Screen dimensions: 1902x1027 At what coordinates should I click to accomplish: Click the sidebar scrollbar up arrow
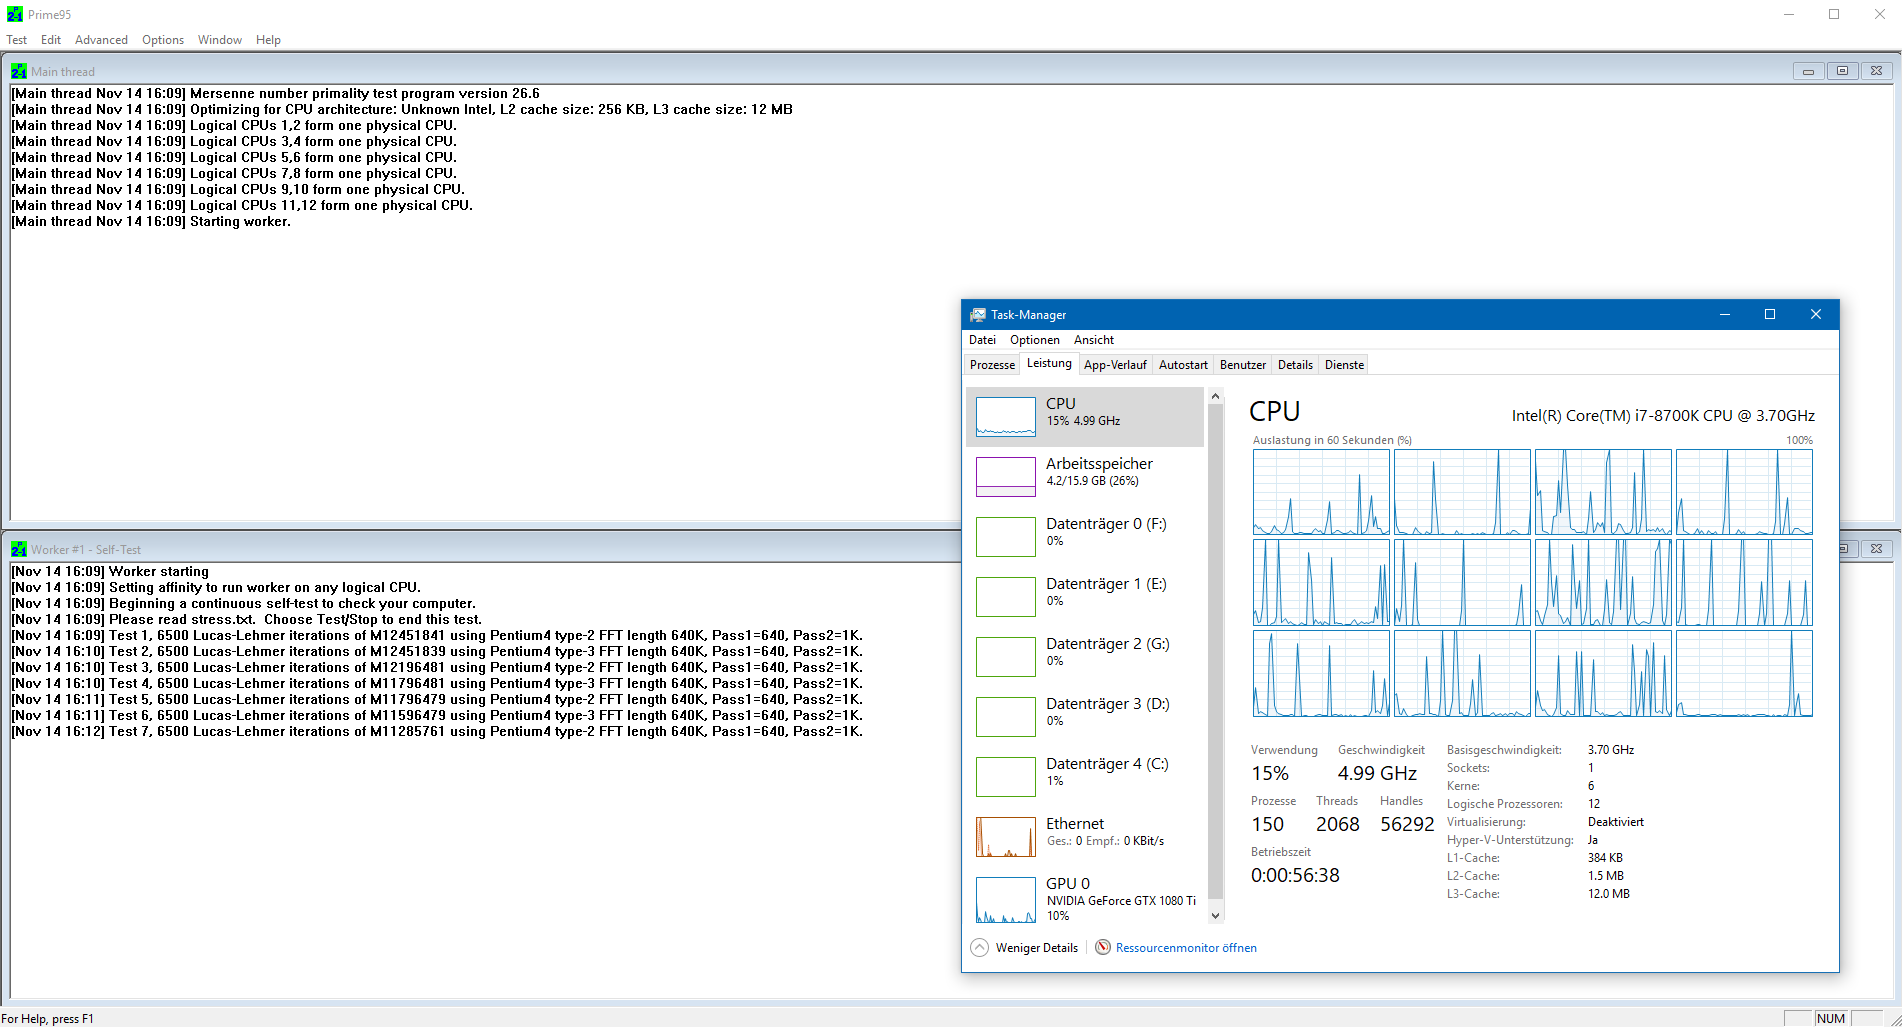point(1215,397)
